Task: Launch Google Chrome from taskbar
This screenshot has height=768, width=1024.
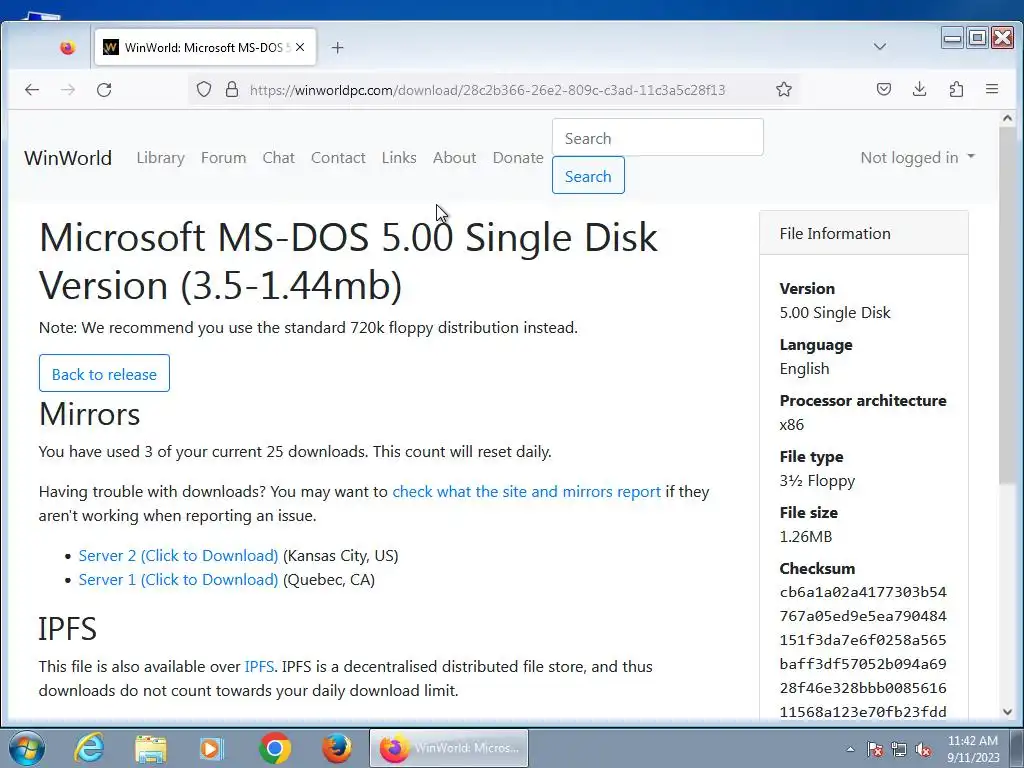Action: click(275, 748)
